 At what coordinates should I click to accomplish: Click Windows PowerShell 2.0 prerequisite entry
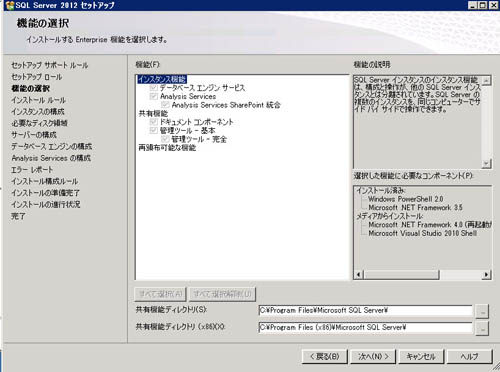click(x=406, y=199)
